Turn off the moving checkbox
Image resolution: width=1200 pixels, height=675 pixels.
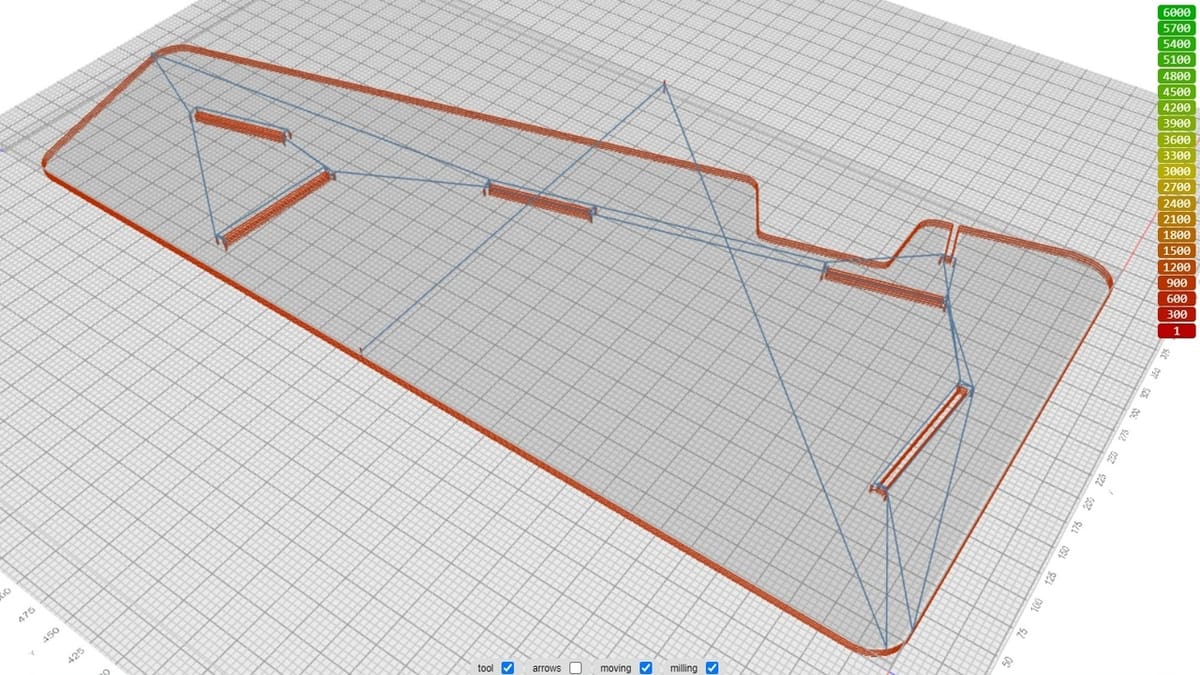646,667
